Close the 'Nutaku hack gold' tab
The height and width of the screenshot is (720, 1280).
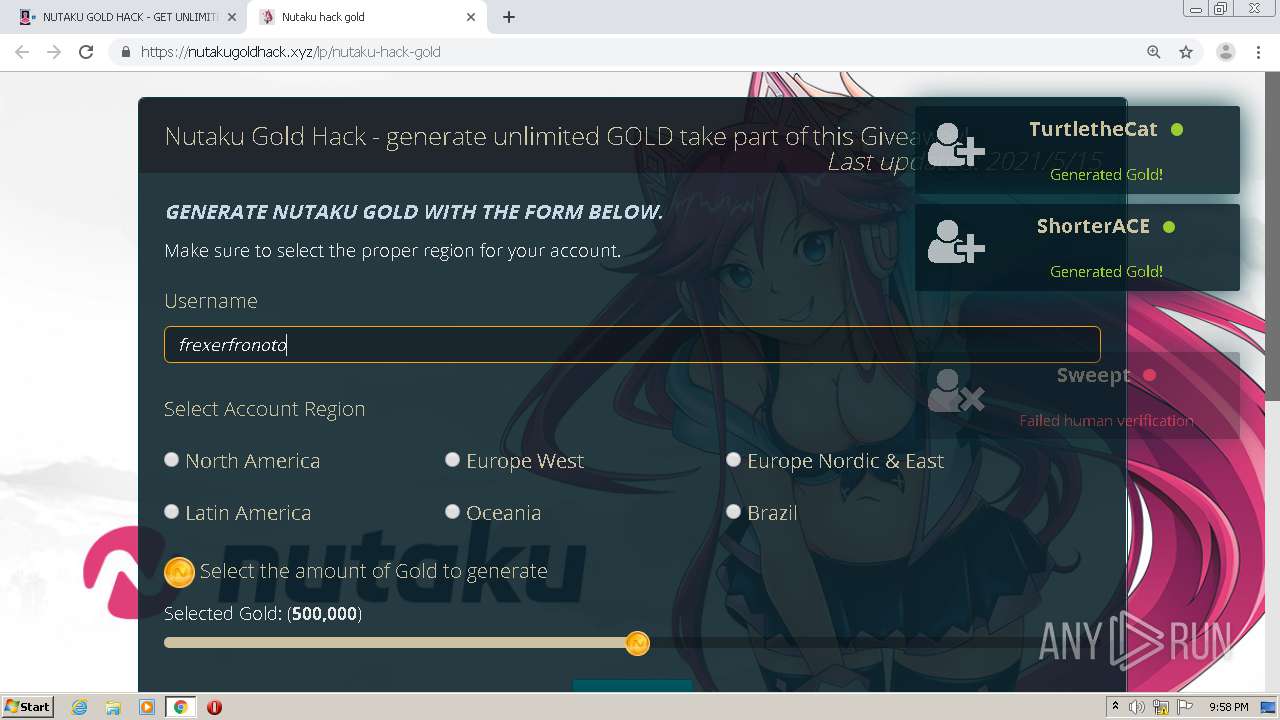pos(471,17)
